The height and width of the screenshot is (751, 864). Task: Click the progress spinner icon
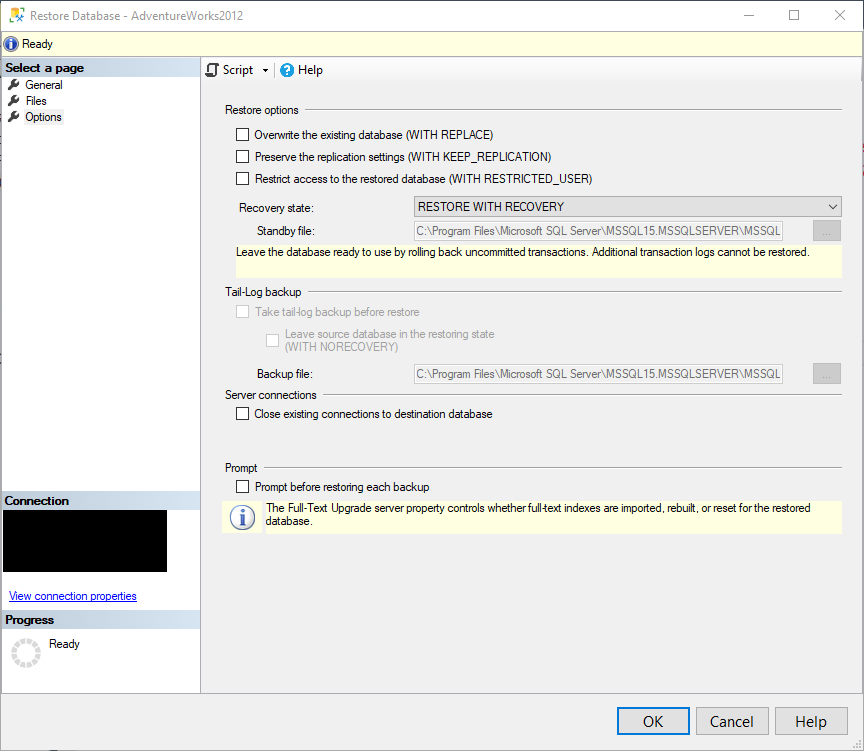pos(26,653)
